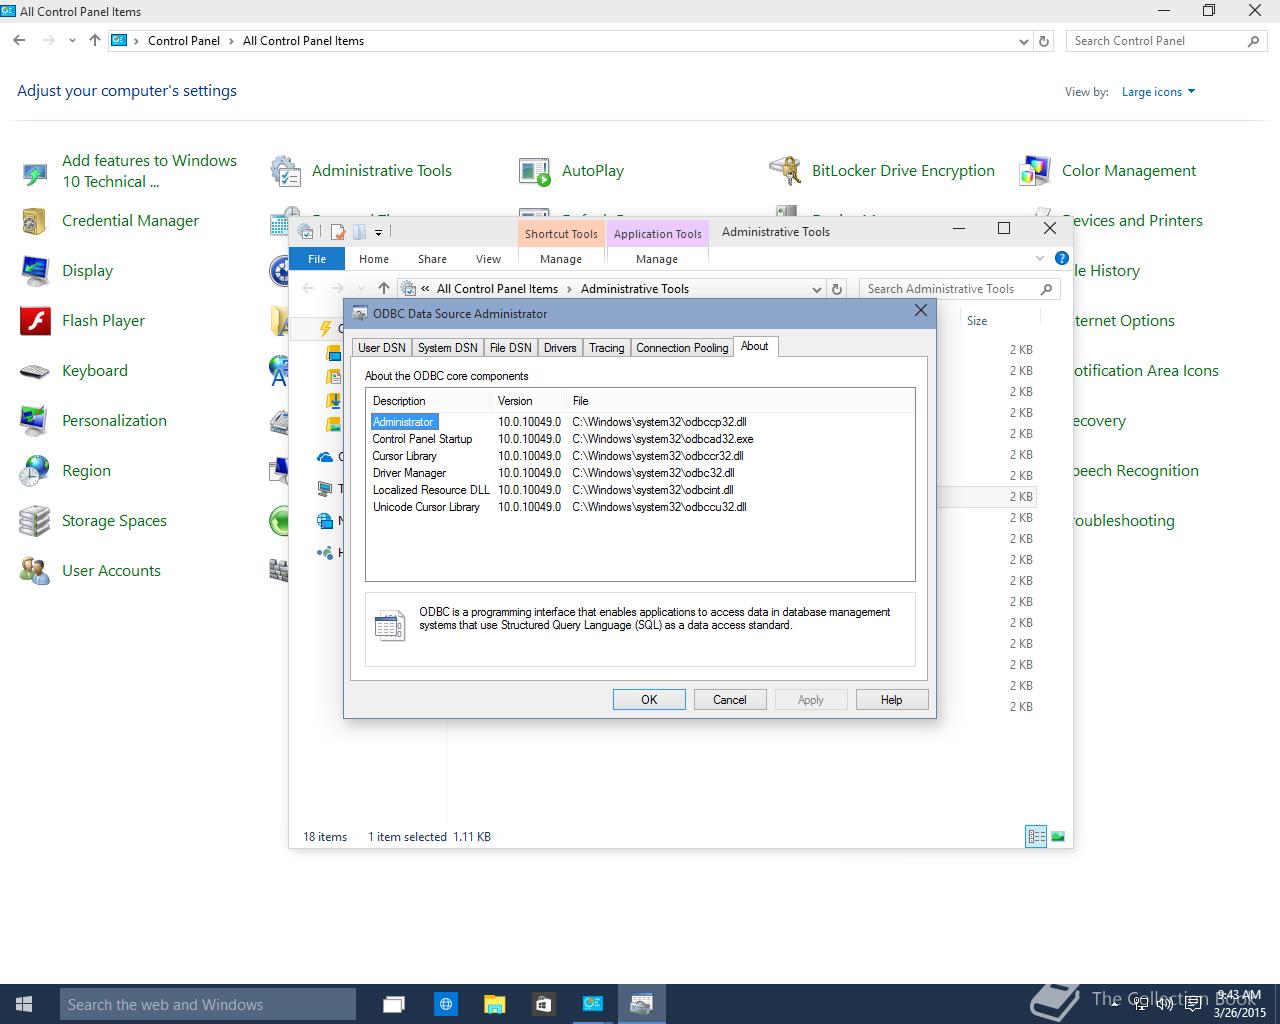Open the AutoPlay icon
Image resolution: width=1280 pixels, height=1024 pixels.
coord(535,171)
